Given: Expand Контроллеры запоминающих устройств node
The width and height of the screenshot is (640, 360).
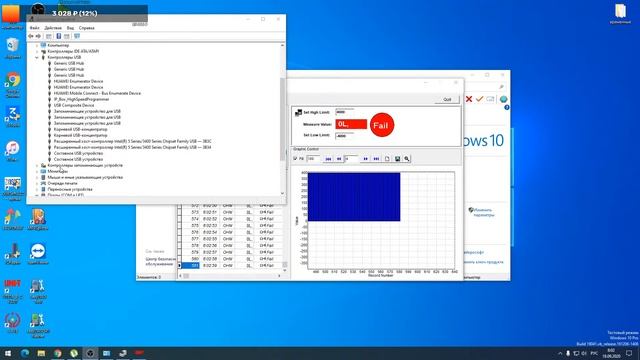Looking at the screenshot, I should (37, 165).
